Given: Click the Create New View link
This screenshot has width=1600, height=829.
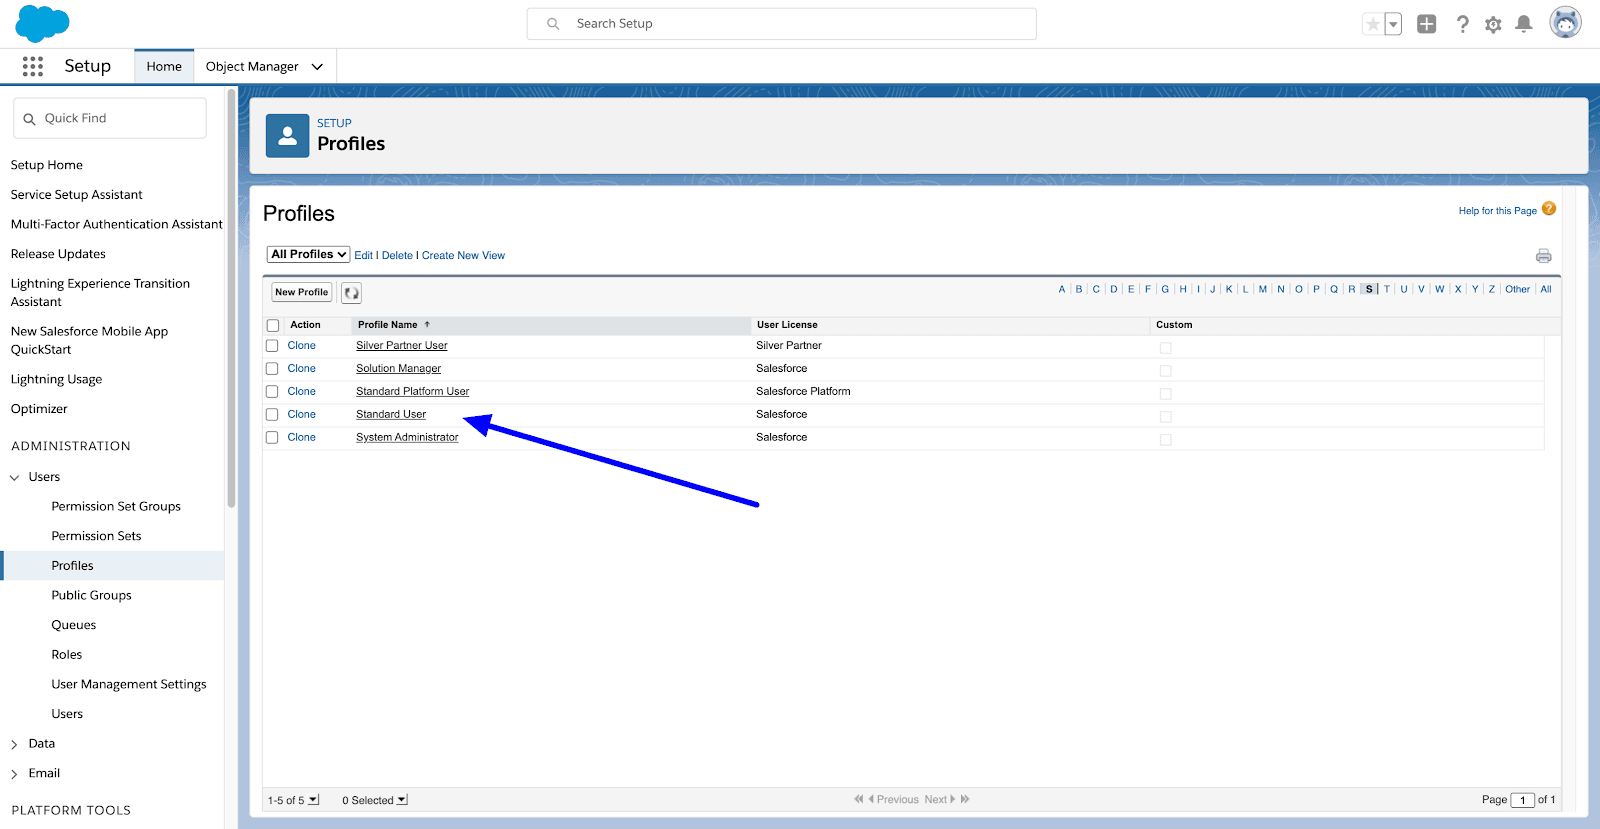Looking at the screenshot, I should (x=463, y=256).
